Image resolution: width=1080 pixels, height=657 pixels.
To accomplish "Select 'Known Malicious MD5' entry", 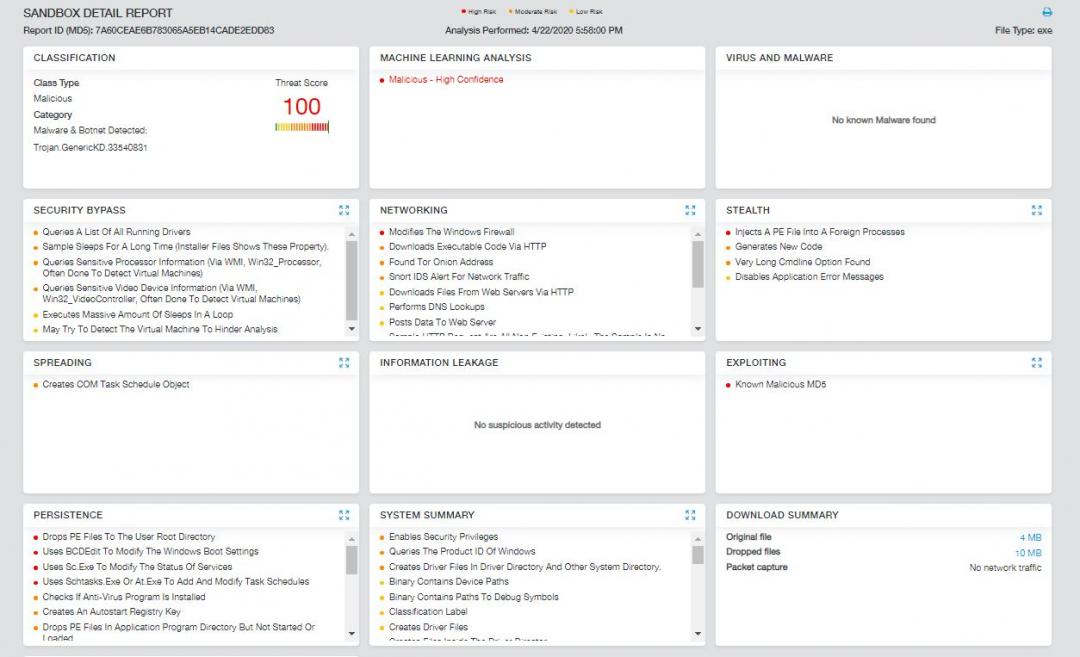I will click(780, 385).
